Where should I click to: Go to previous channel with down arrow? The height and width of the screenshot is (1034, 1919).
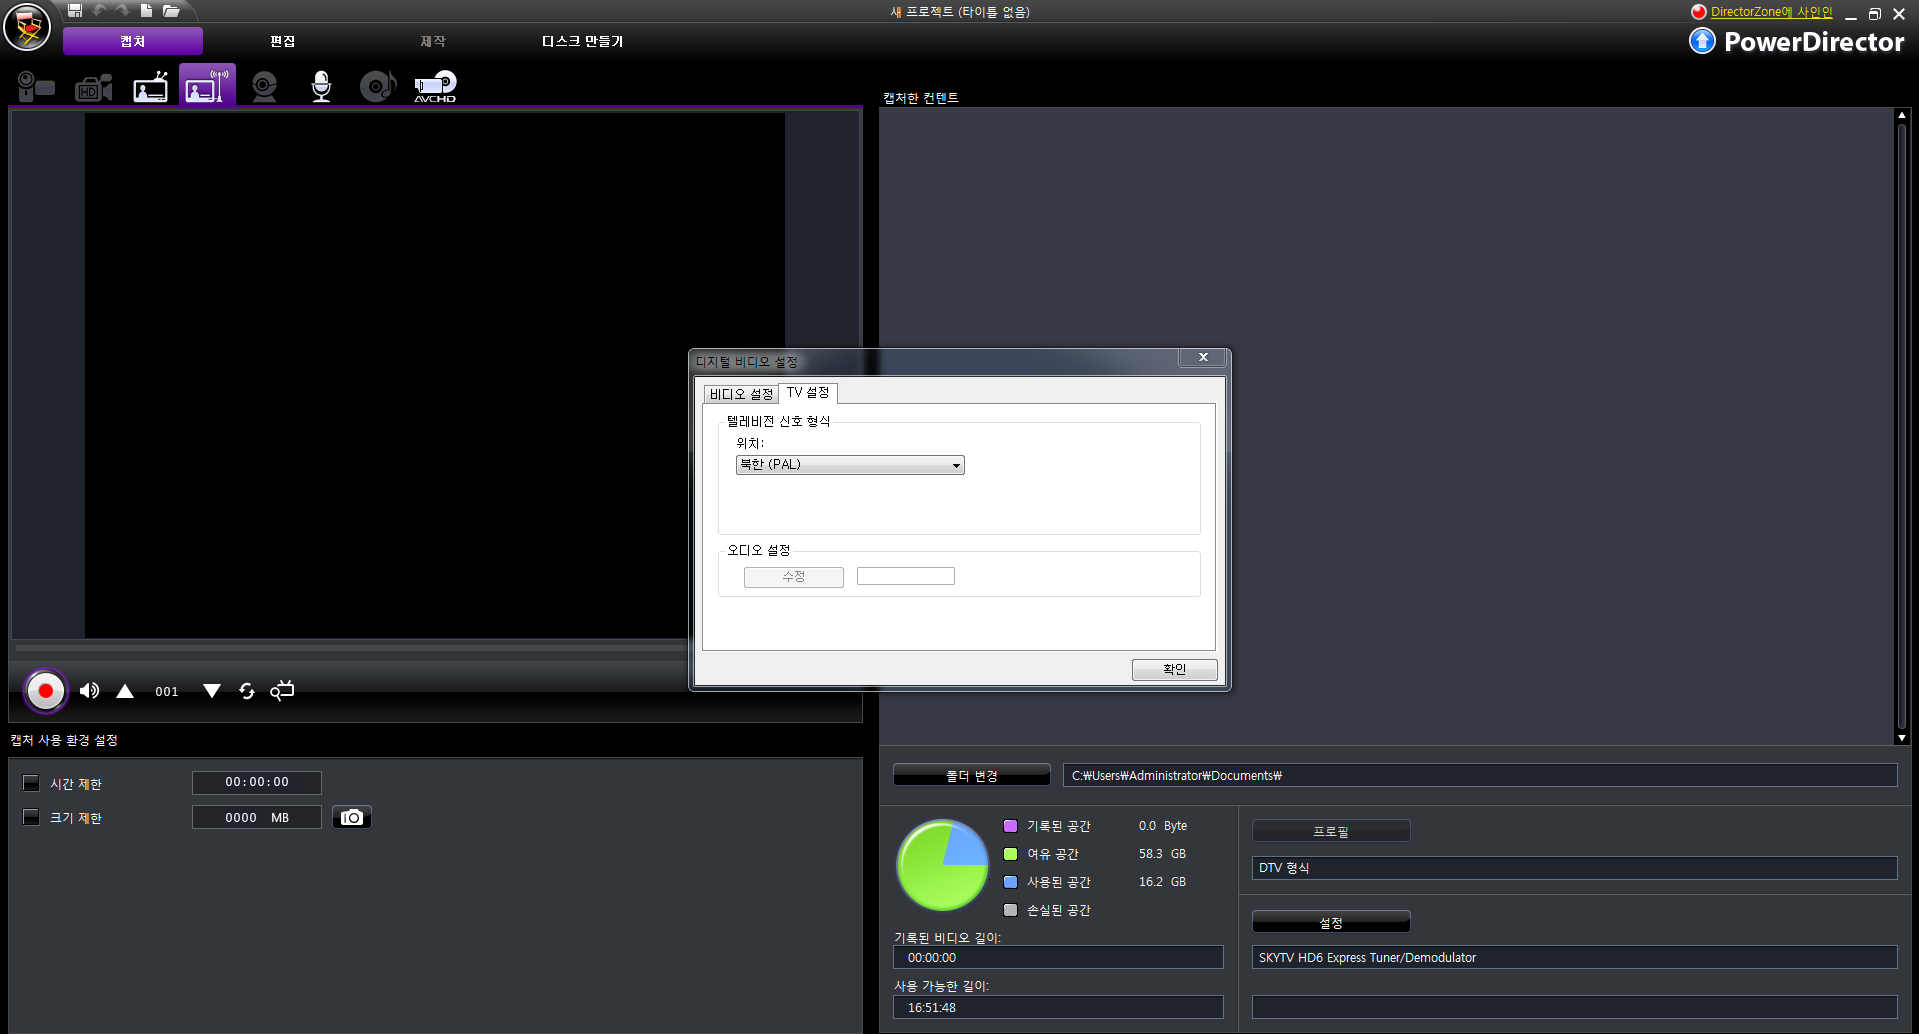point(212,691)
